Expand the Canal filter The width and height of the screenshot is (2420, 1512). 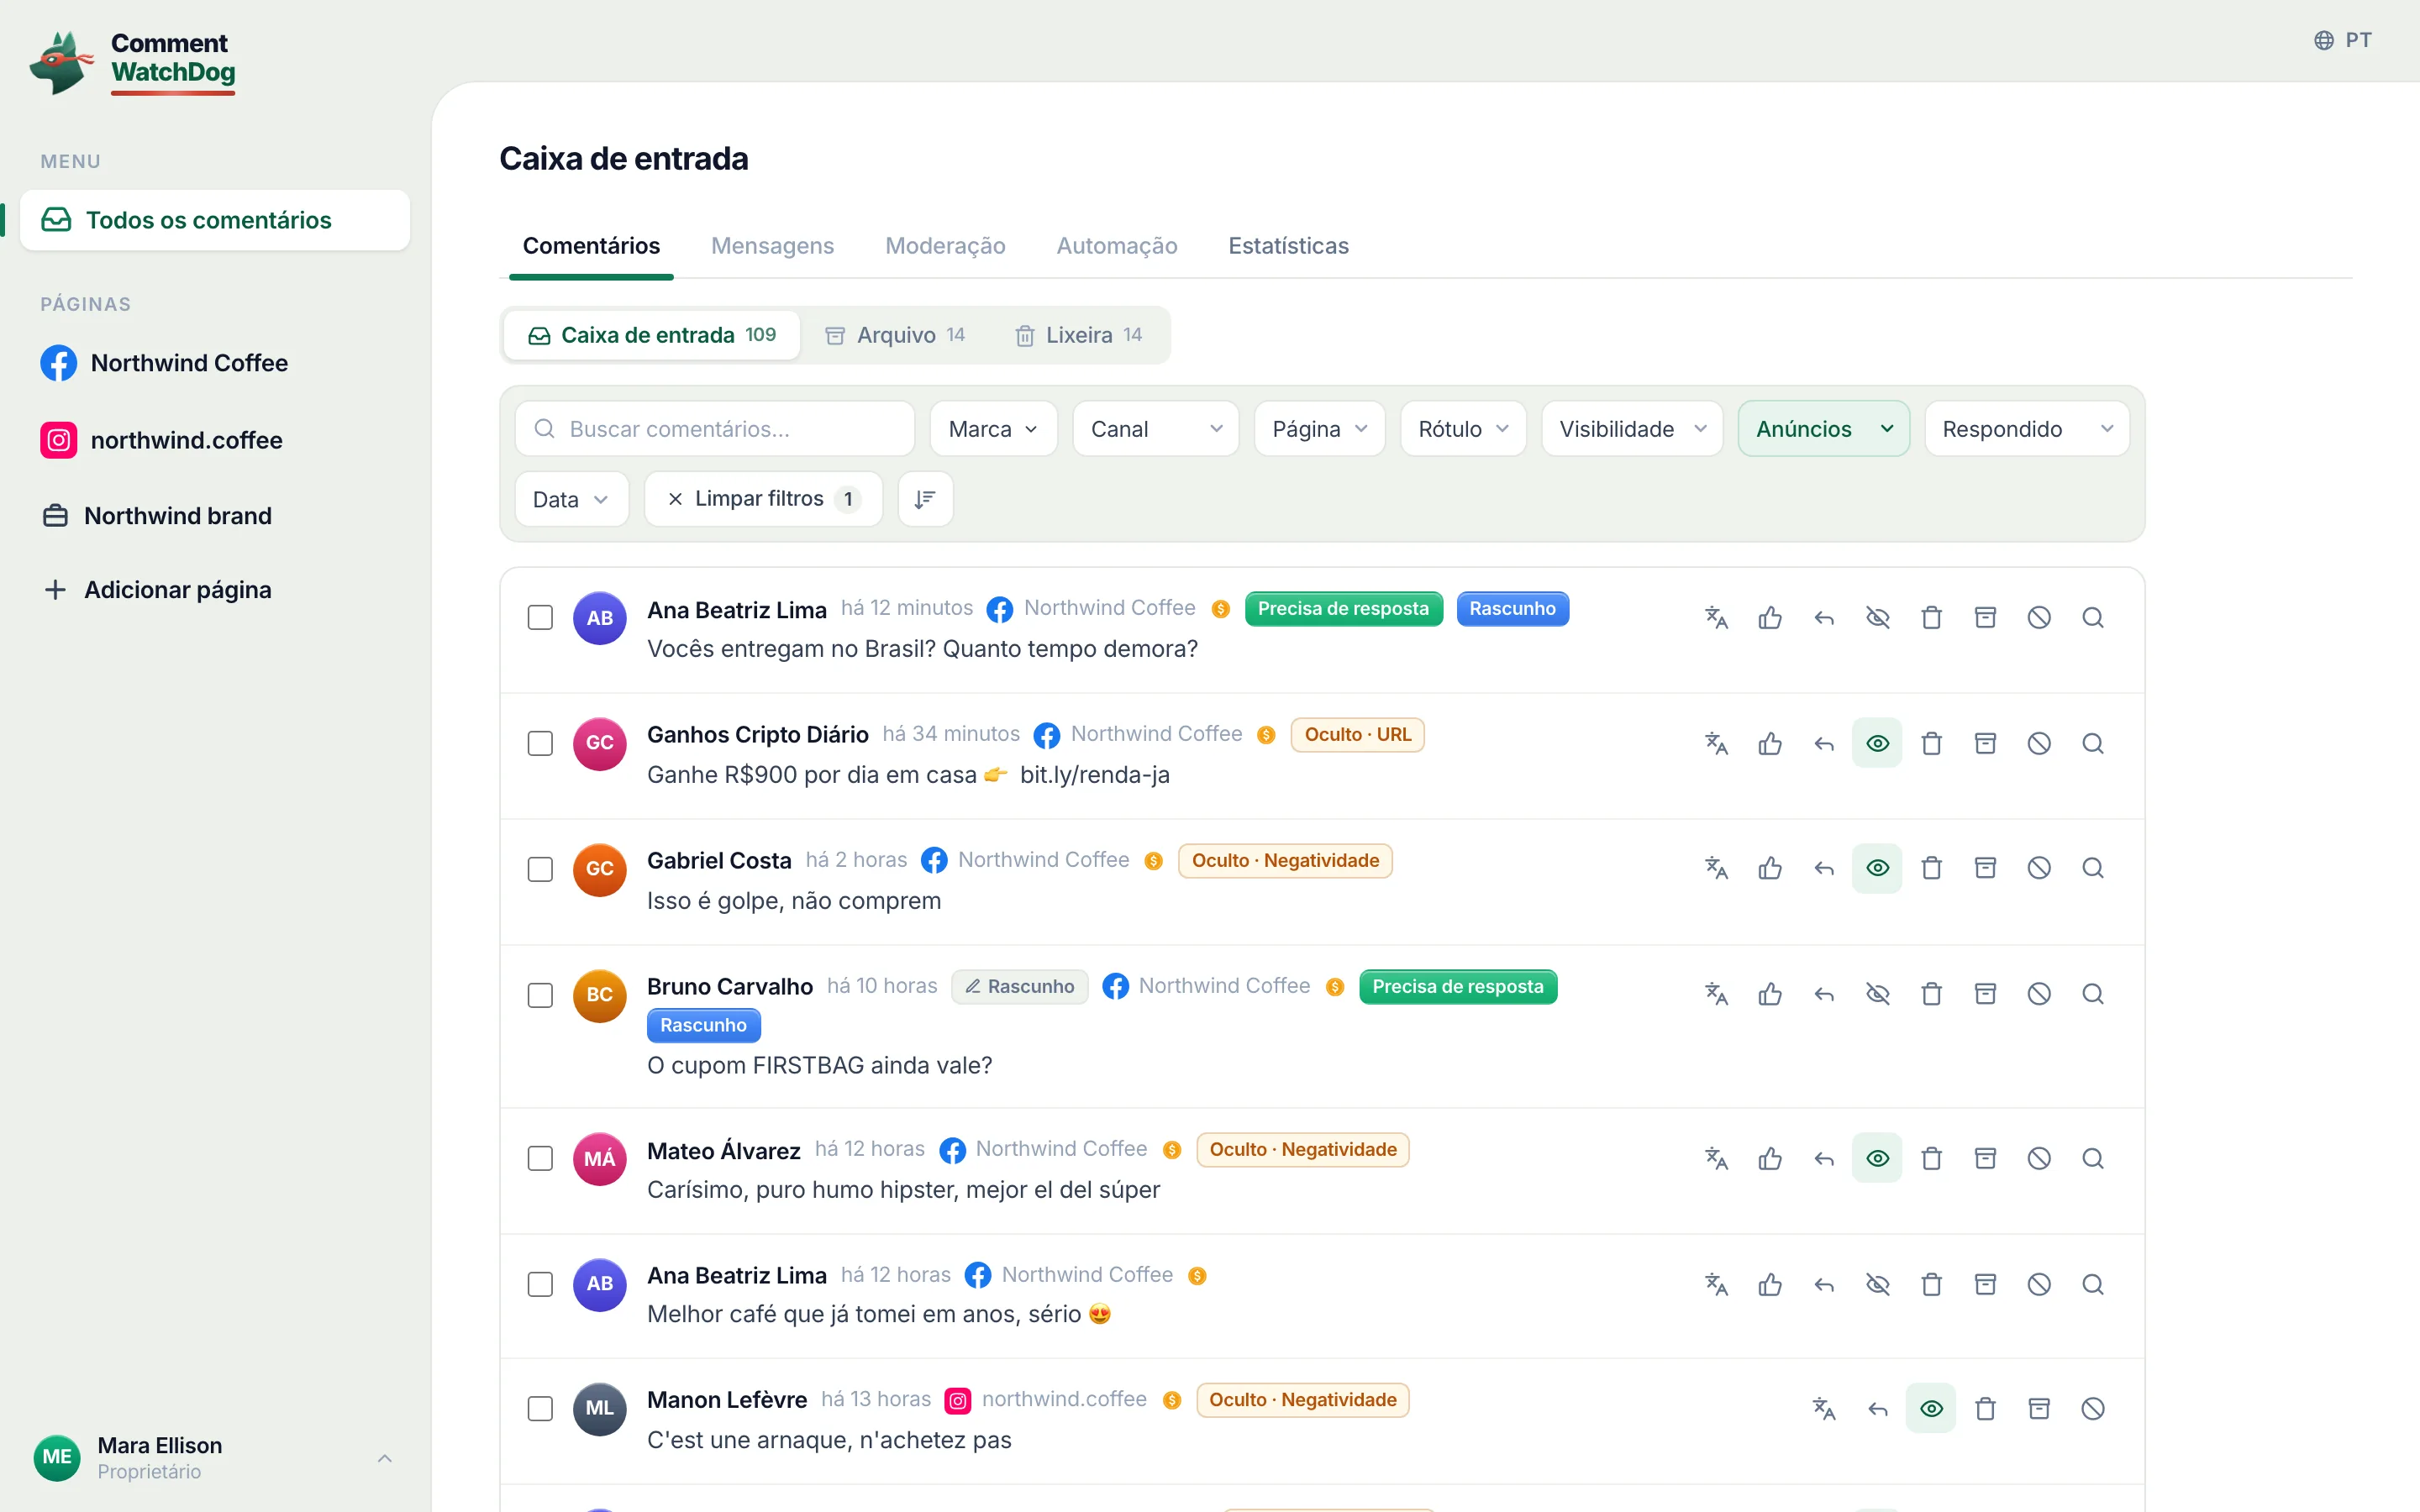coord(1155,429)
